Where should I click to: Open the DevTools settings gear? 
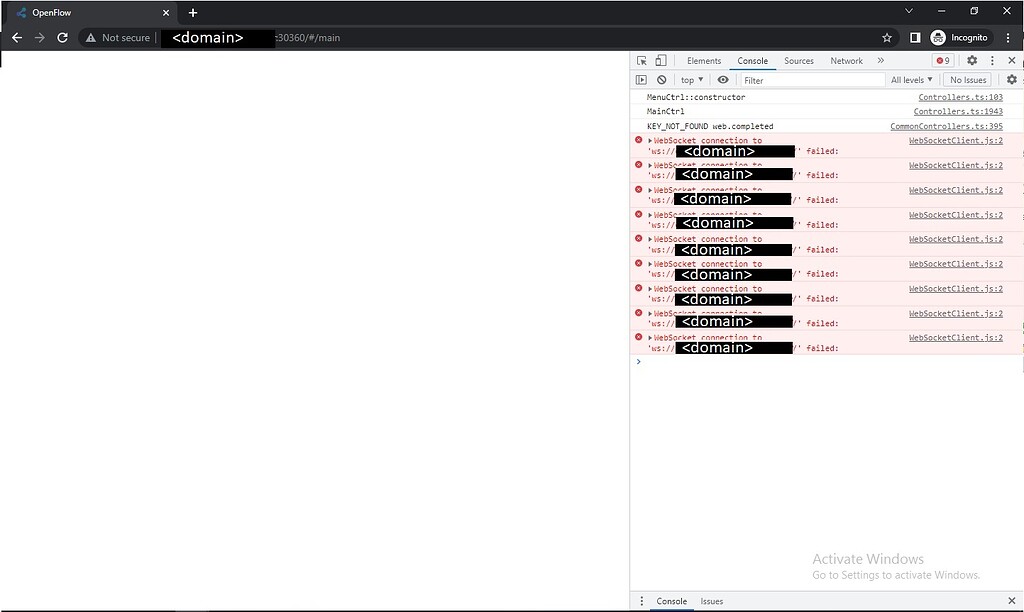tap(972, 60)
